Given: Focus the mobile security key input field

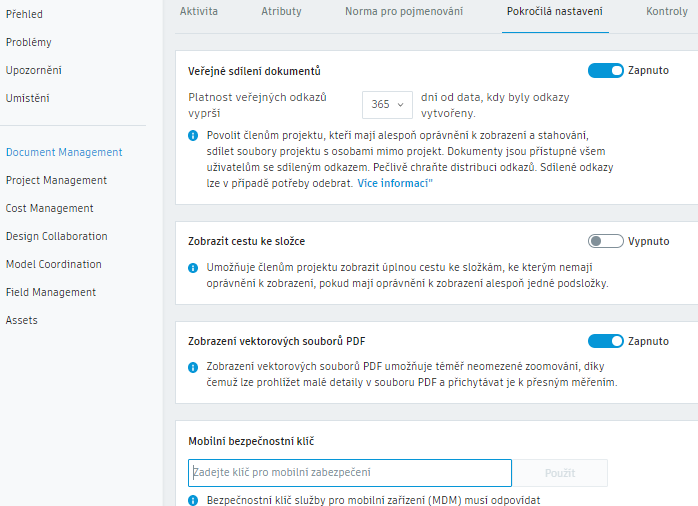Looking at the screenshot, I should (349, 472).
